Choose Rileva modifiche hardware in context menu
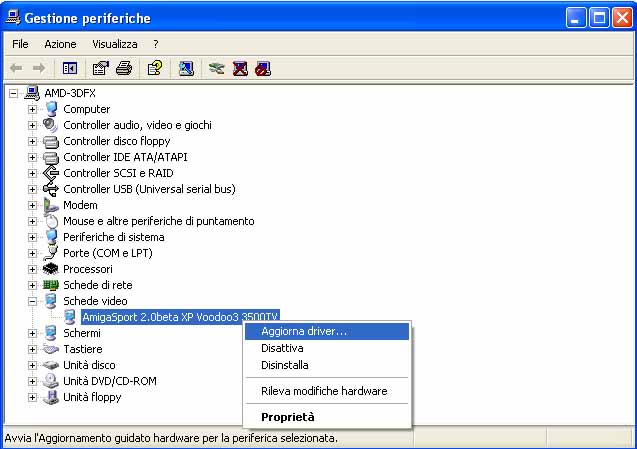 point(327,391)
